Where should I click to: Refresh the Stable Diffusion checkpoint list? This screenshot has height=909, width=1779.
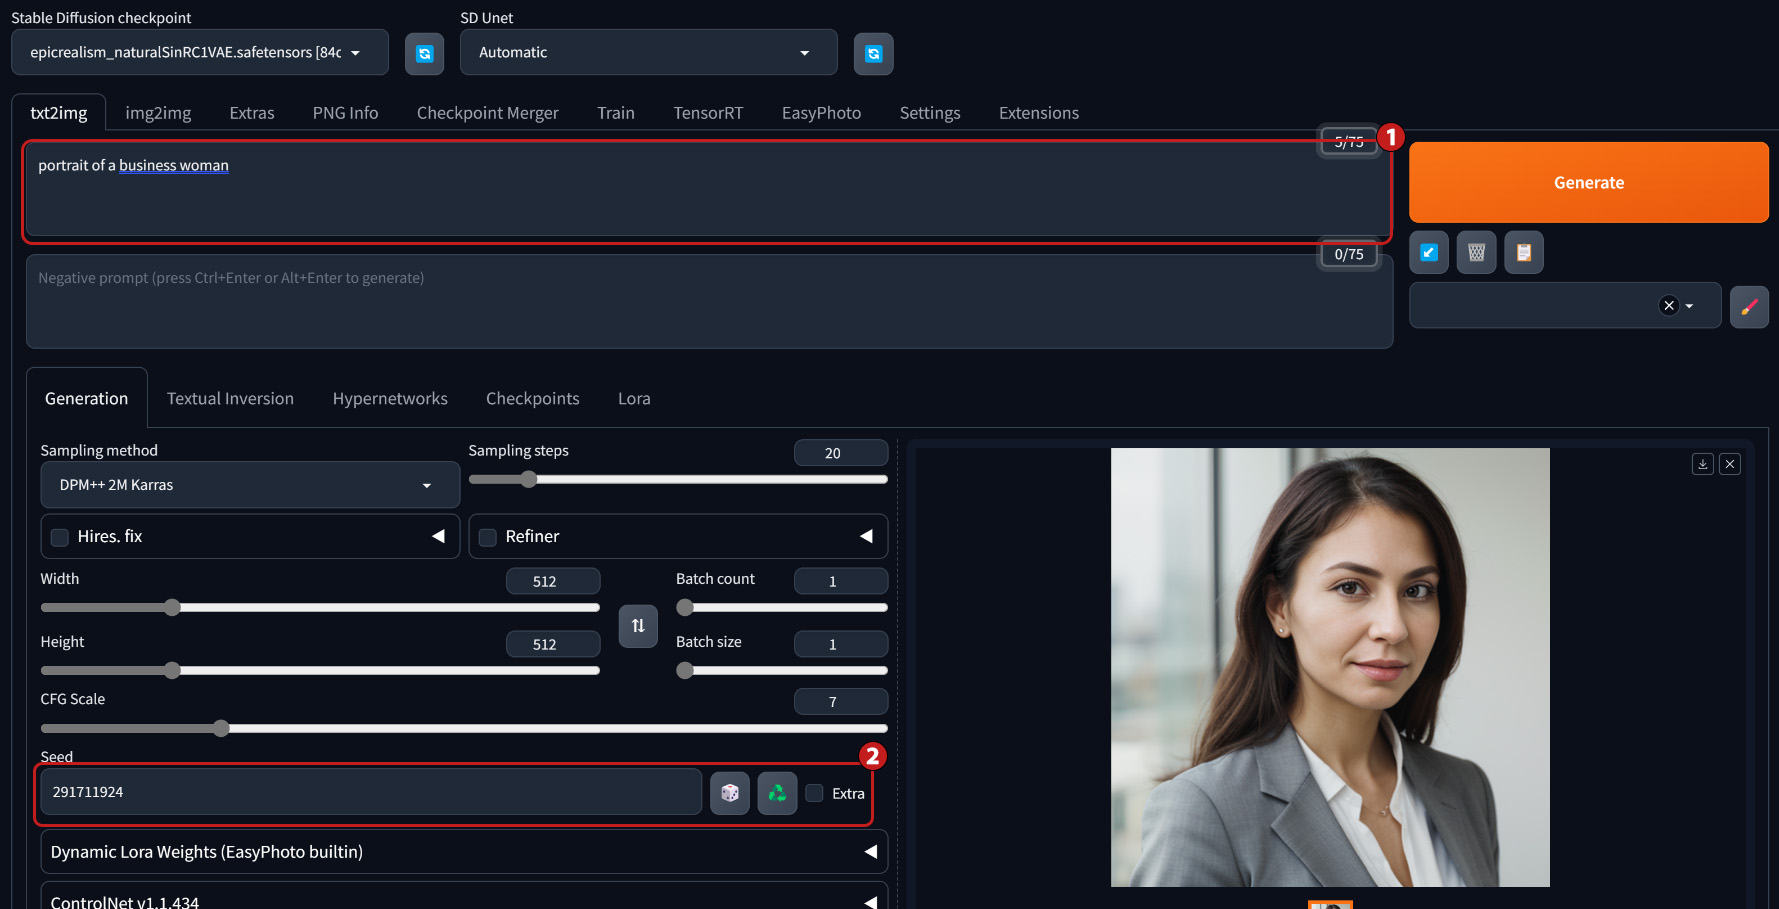[424, 54]
